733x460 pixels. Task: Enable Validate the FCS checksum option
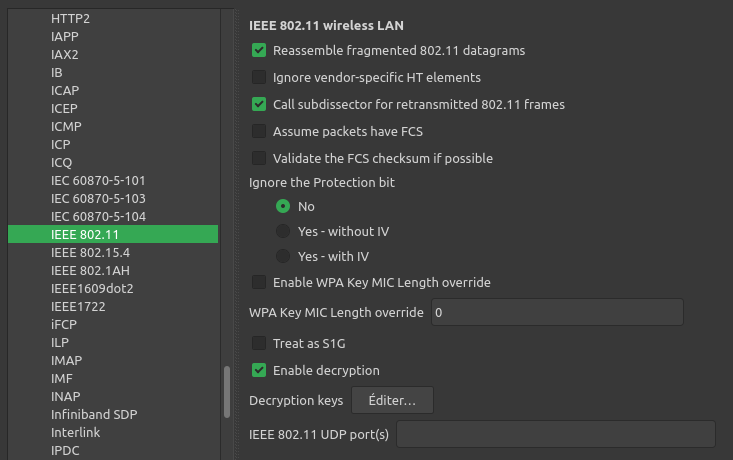click(259, 158)
